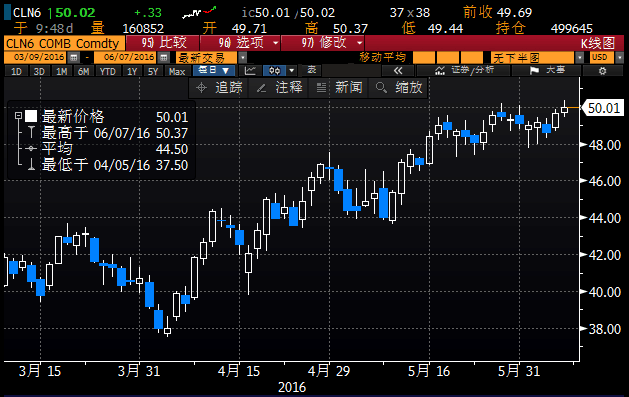Open the 96) 选项 options menu
Screen dimensions: 629x397
click(x=240, y=43)
